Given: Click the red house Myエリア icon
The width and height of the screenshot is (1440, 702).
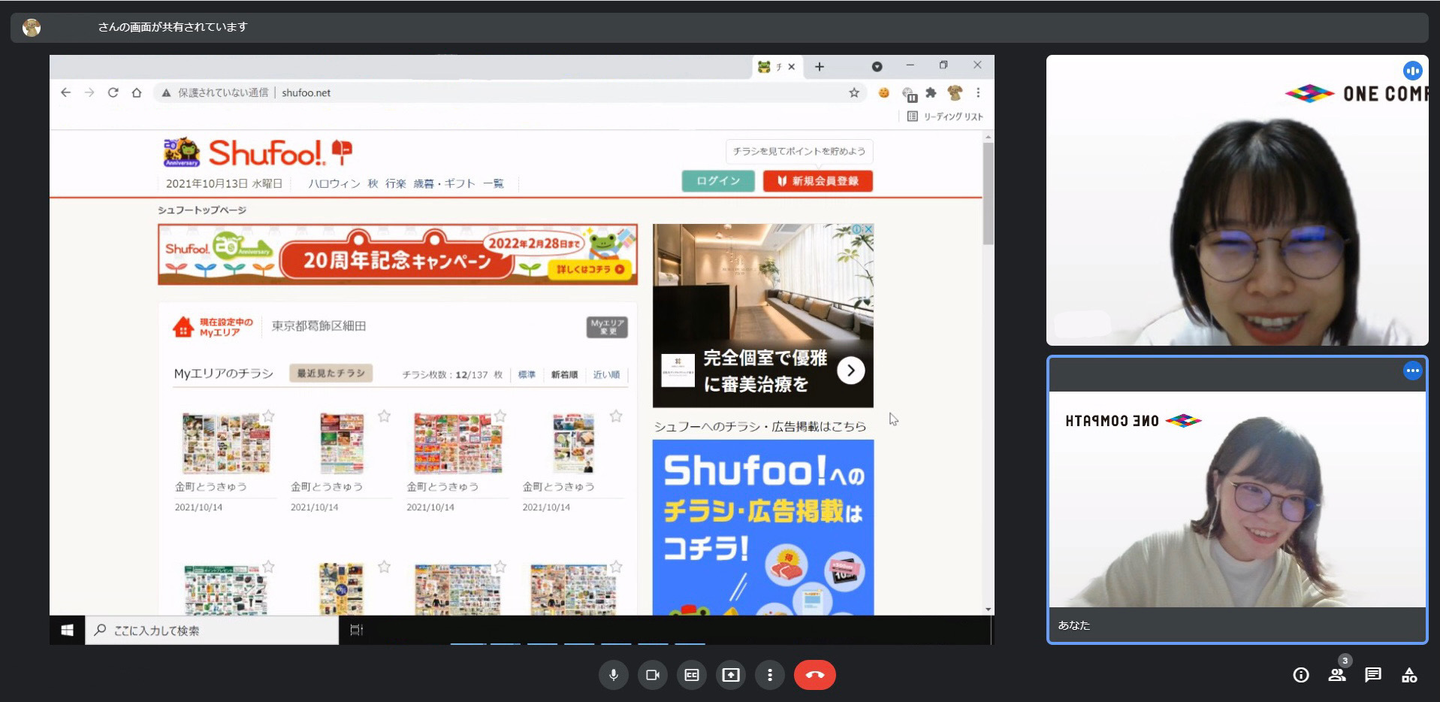Looking at the screenshot, I should coord(183,327).
